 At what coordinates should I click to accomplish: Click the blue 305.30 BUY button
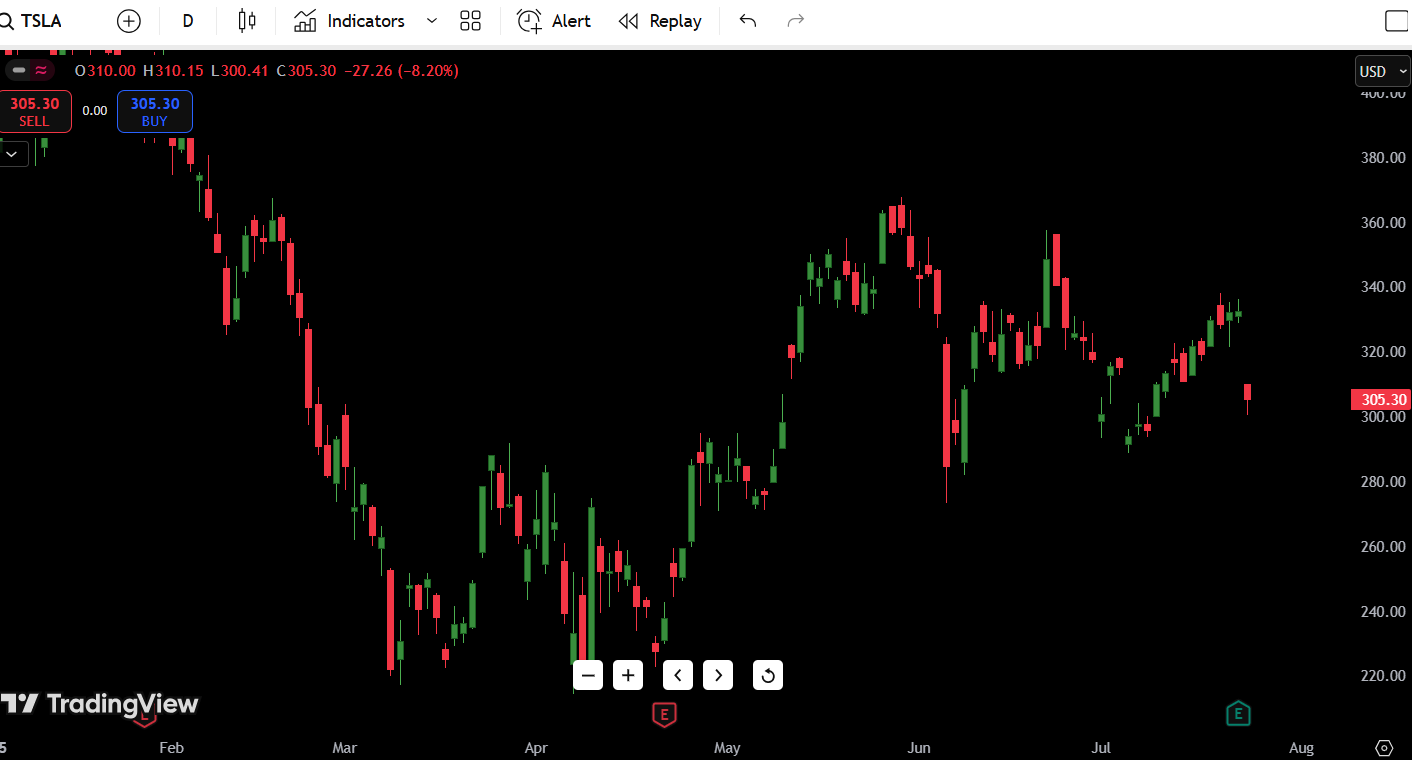pyautogui.click(x=155, y=111)
